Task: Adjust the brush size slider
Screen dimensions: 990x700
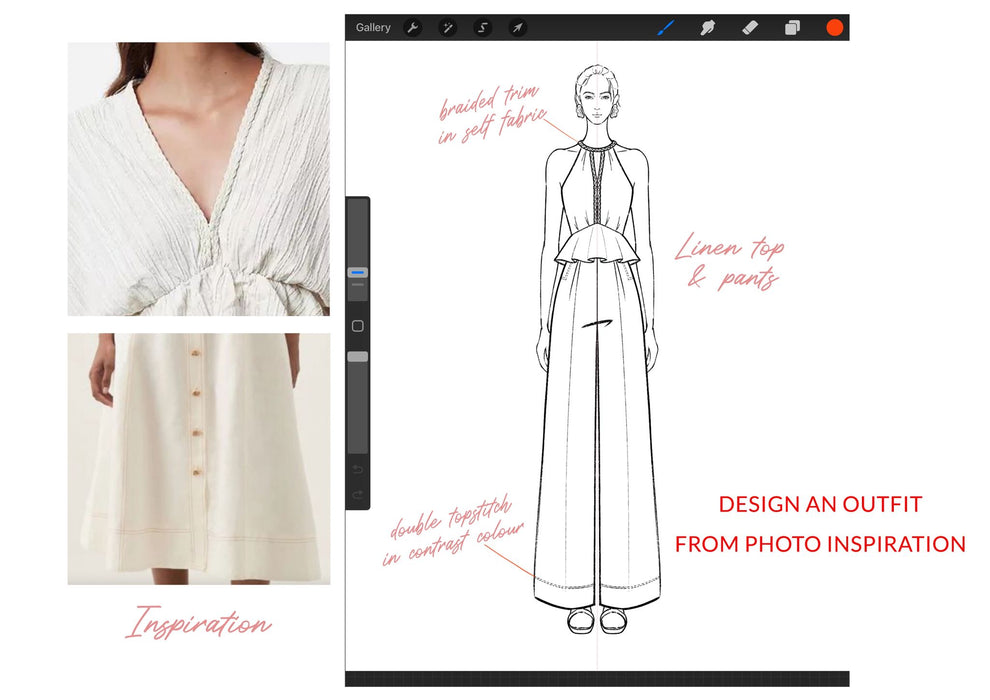Action: [356, 270]
